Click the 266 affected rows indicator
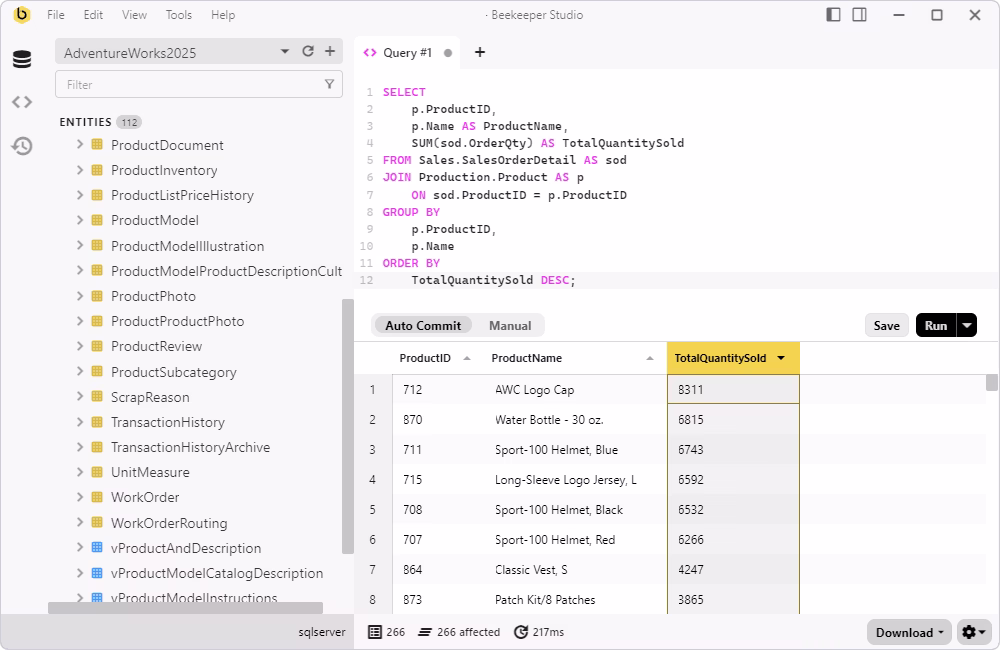1000x650 pixels. pos(459,632)
